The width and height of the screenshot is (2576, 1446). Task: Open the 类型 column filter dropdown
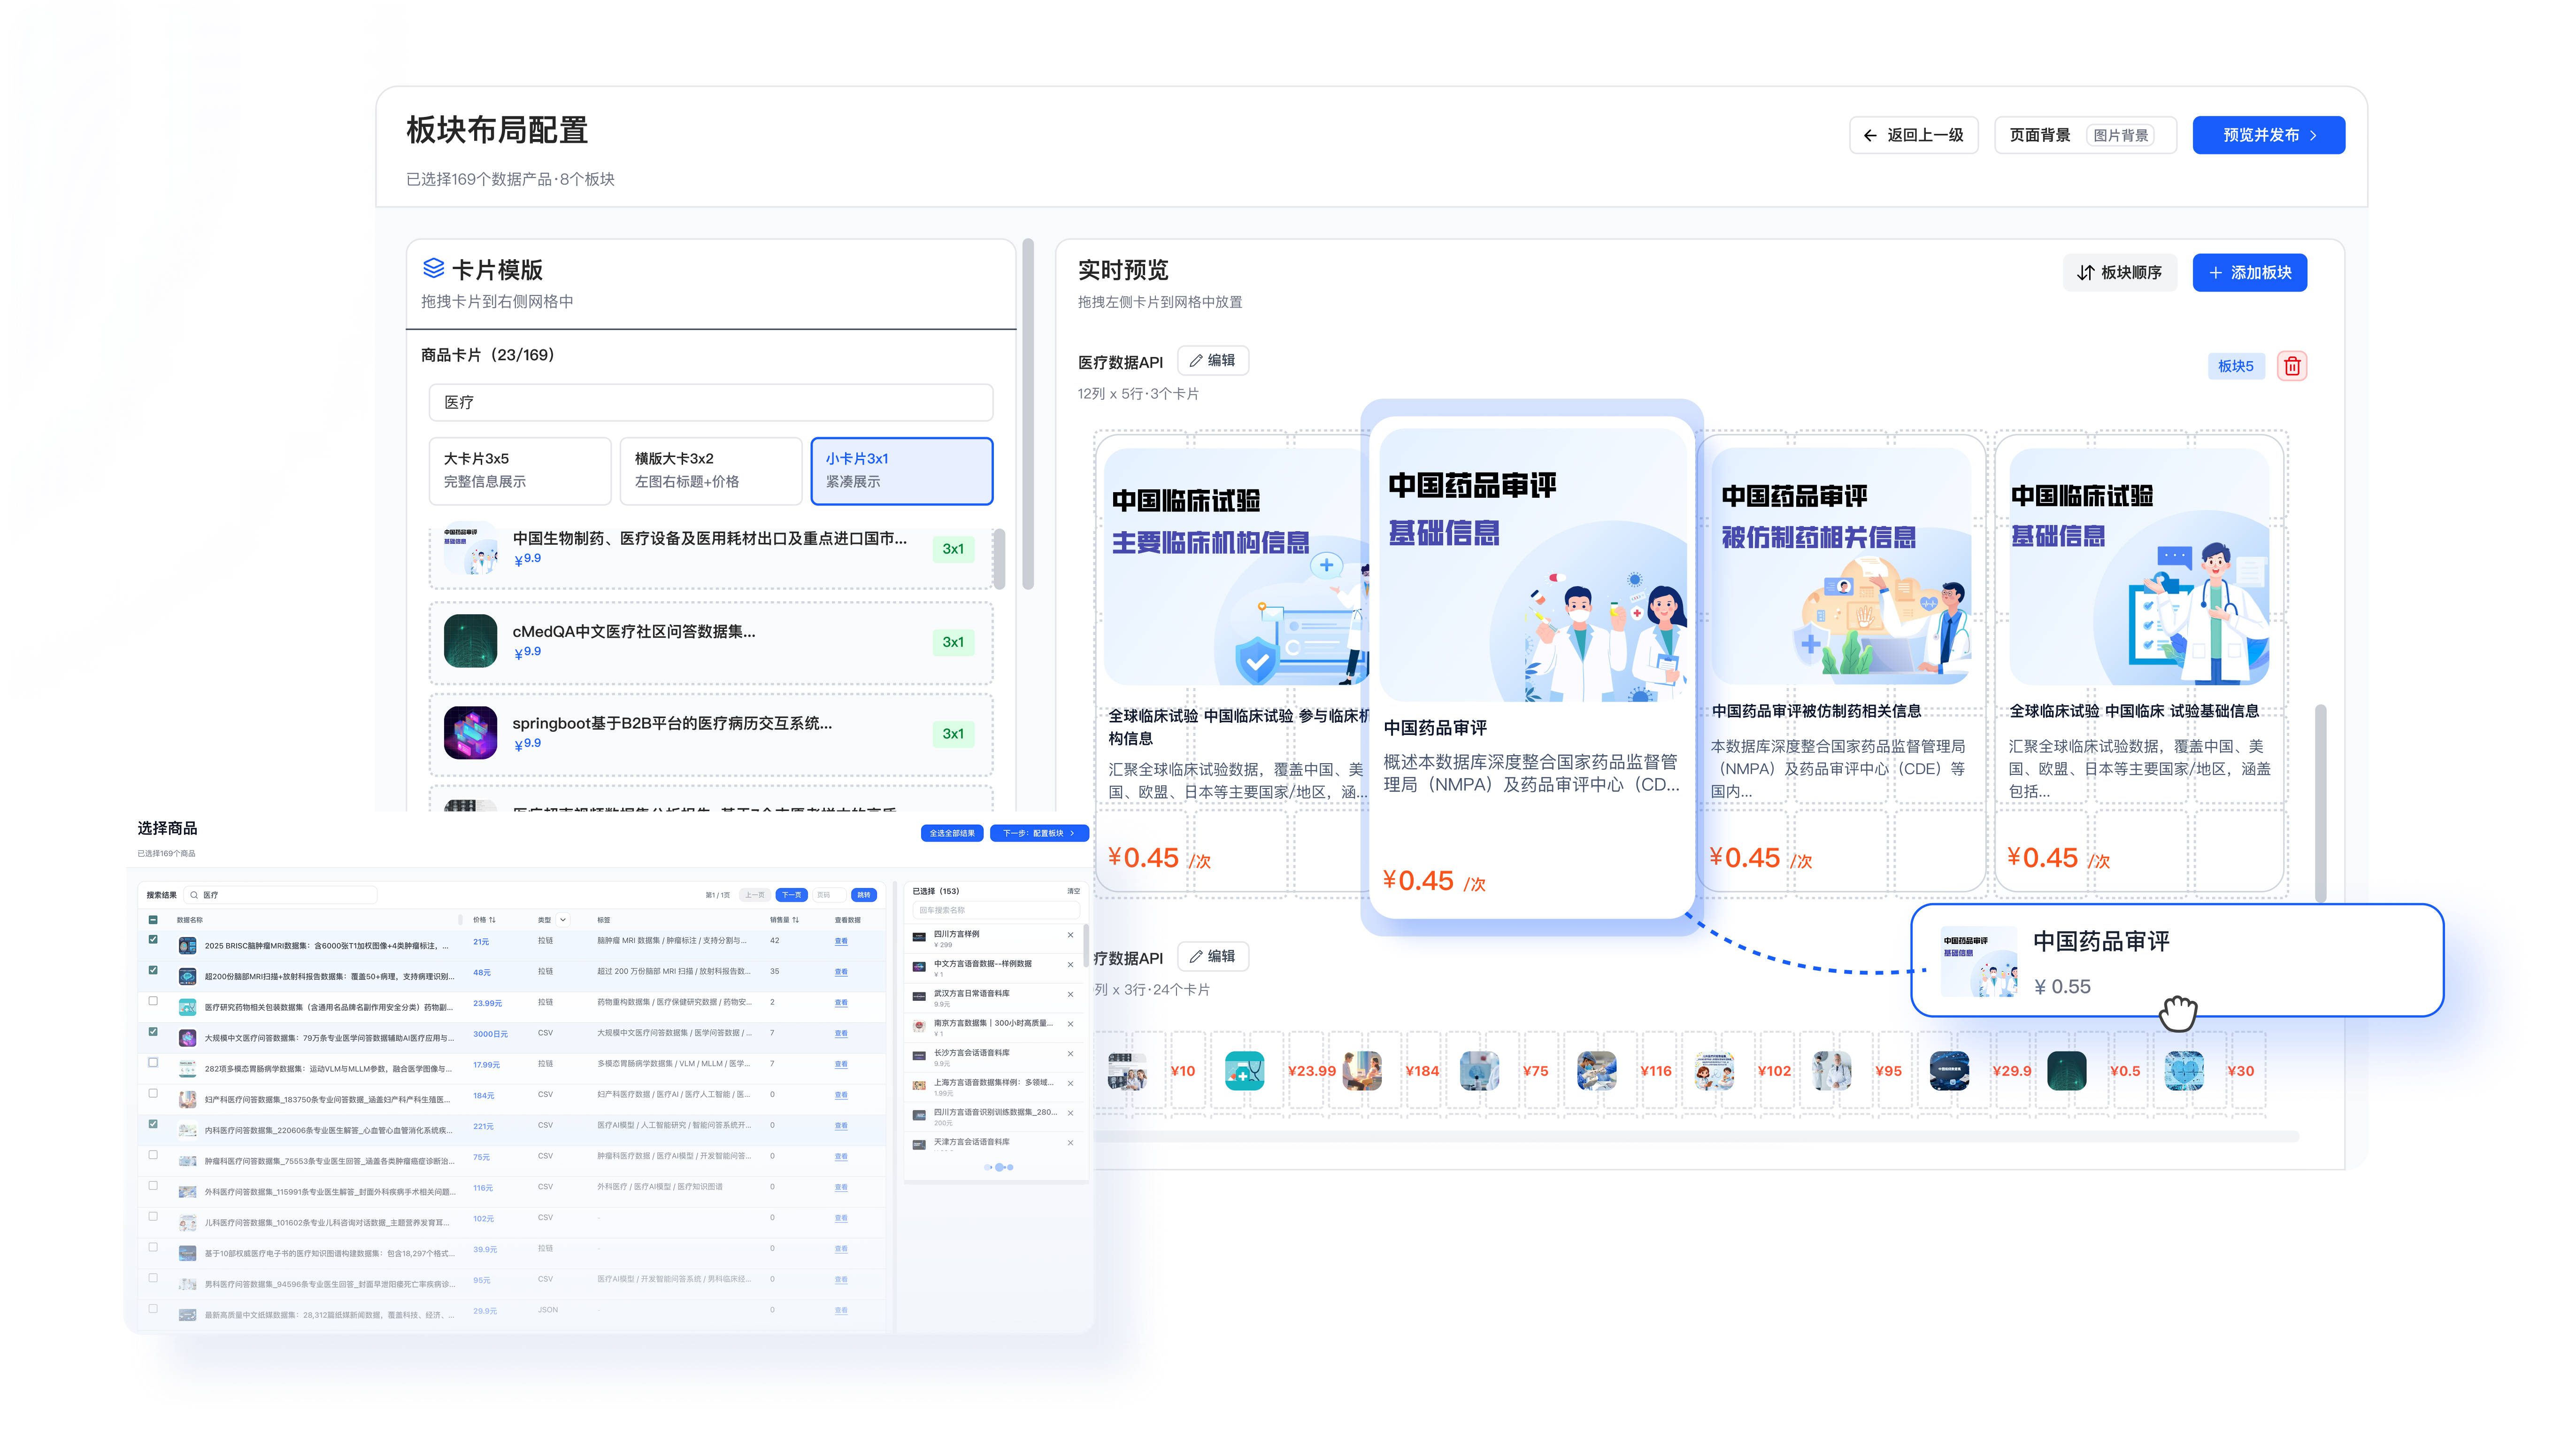[x=563, y=920]
